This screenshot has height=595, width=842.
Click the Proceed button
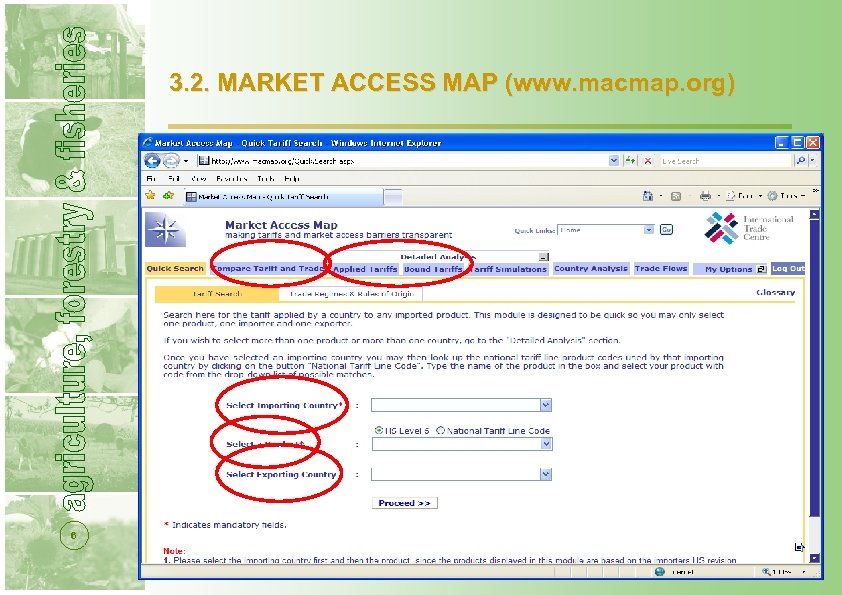tap(404, 501)
